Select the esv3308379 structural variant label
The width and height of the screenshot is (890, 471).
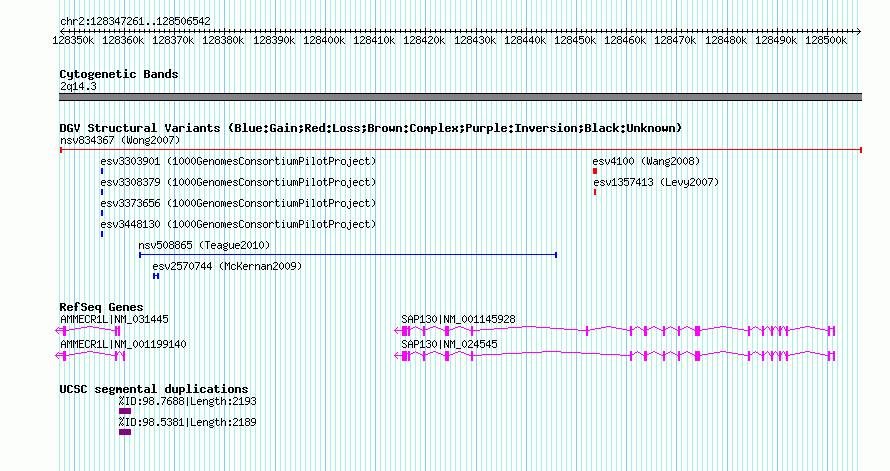point(238,182)
